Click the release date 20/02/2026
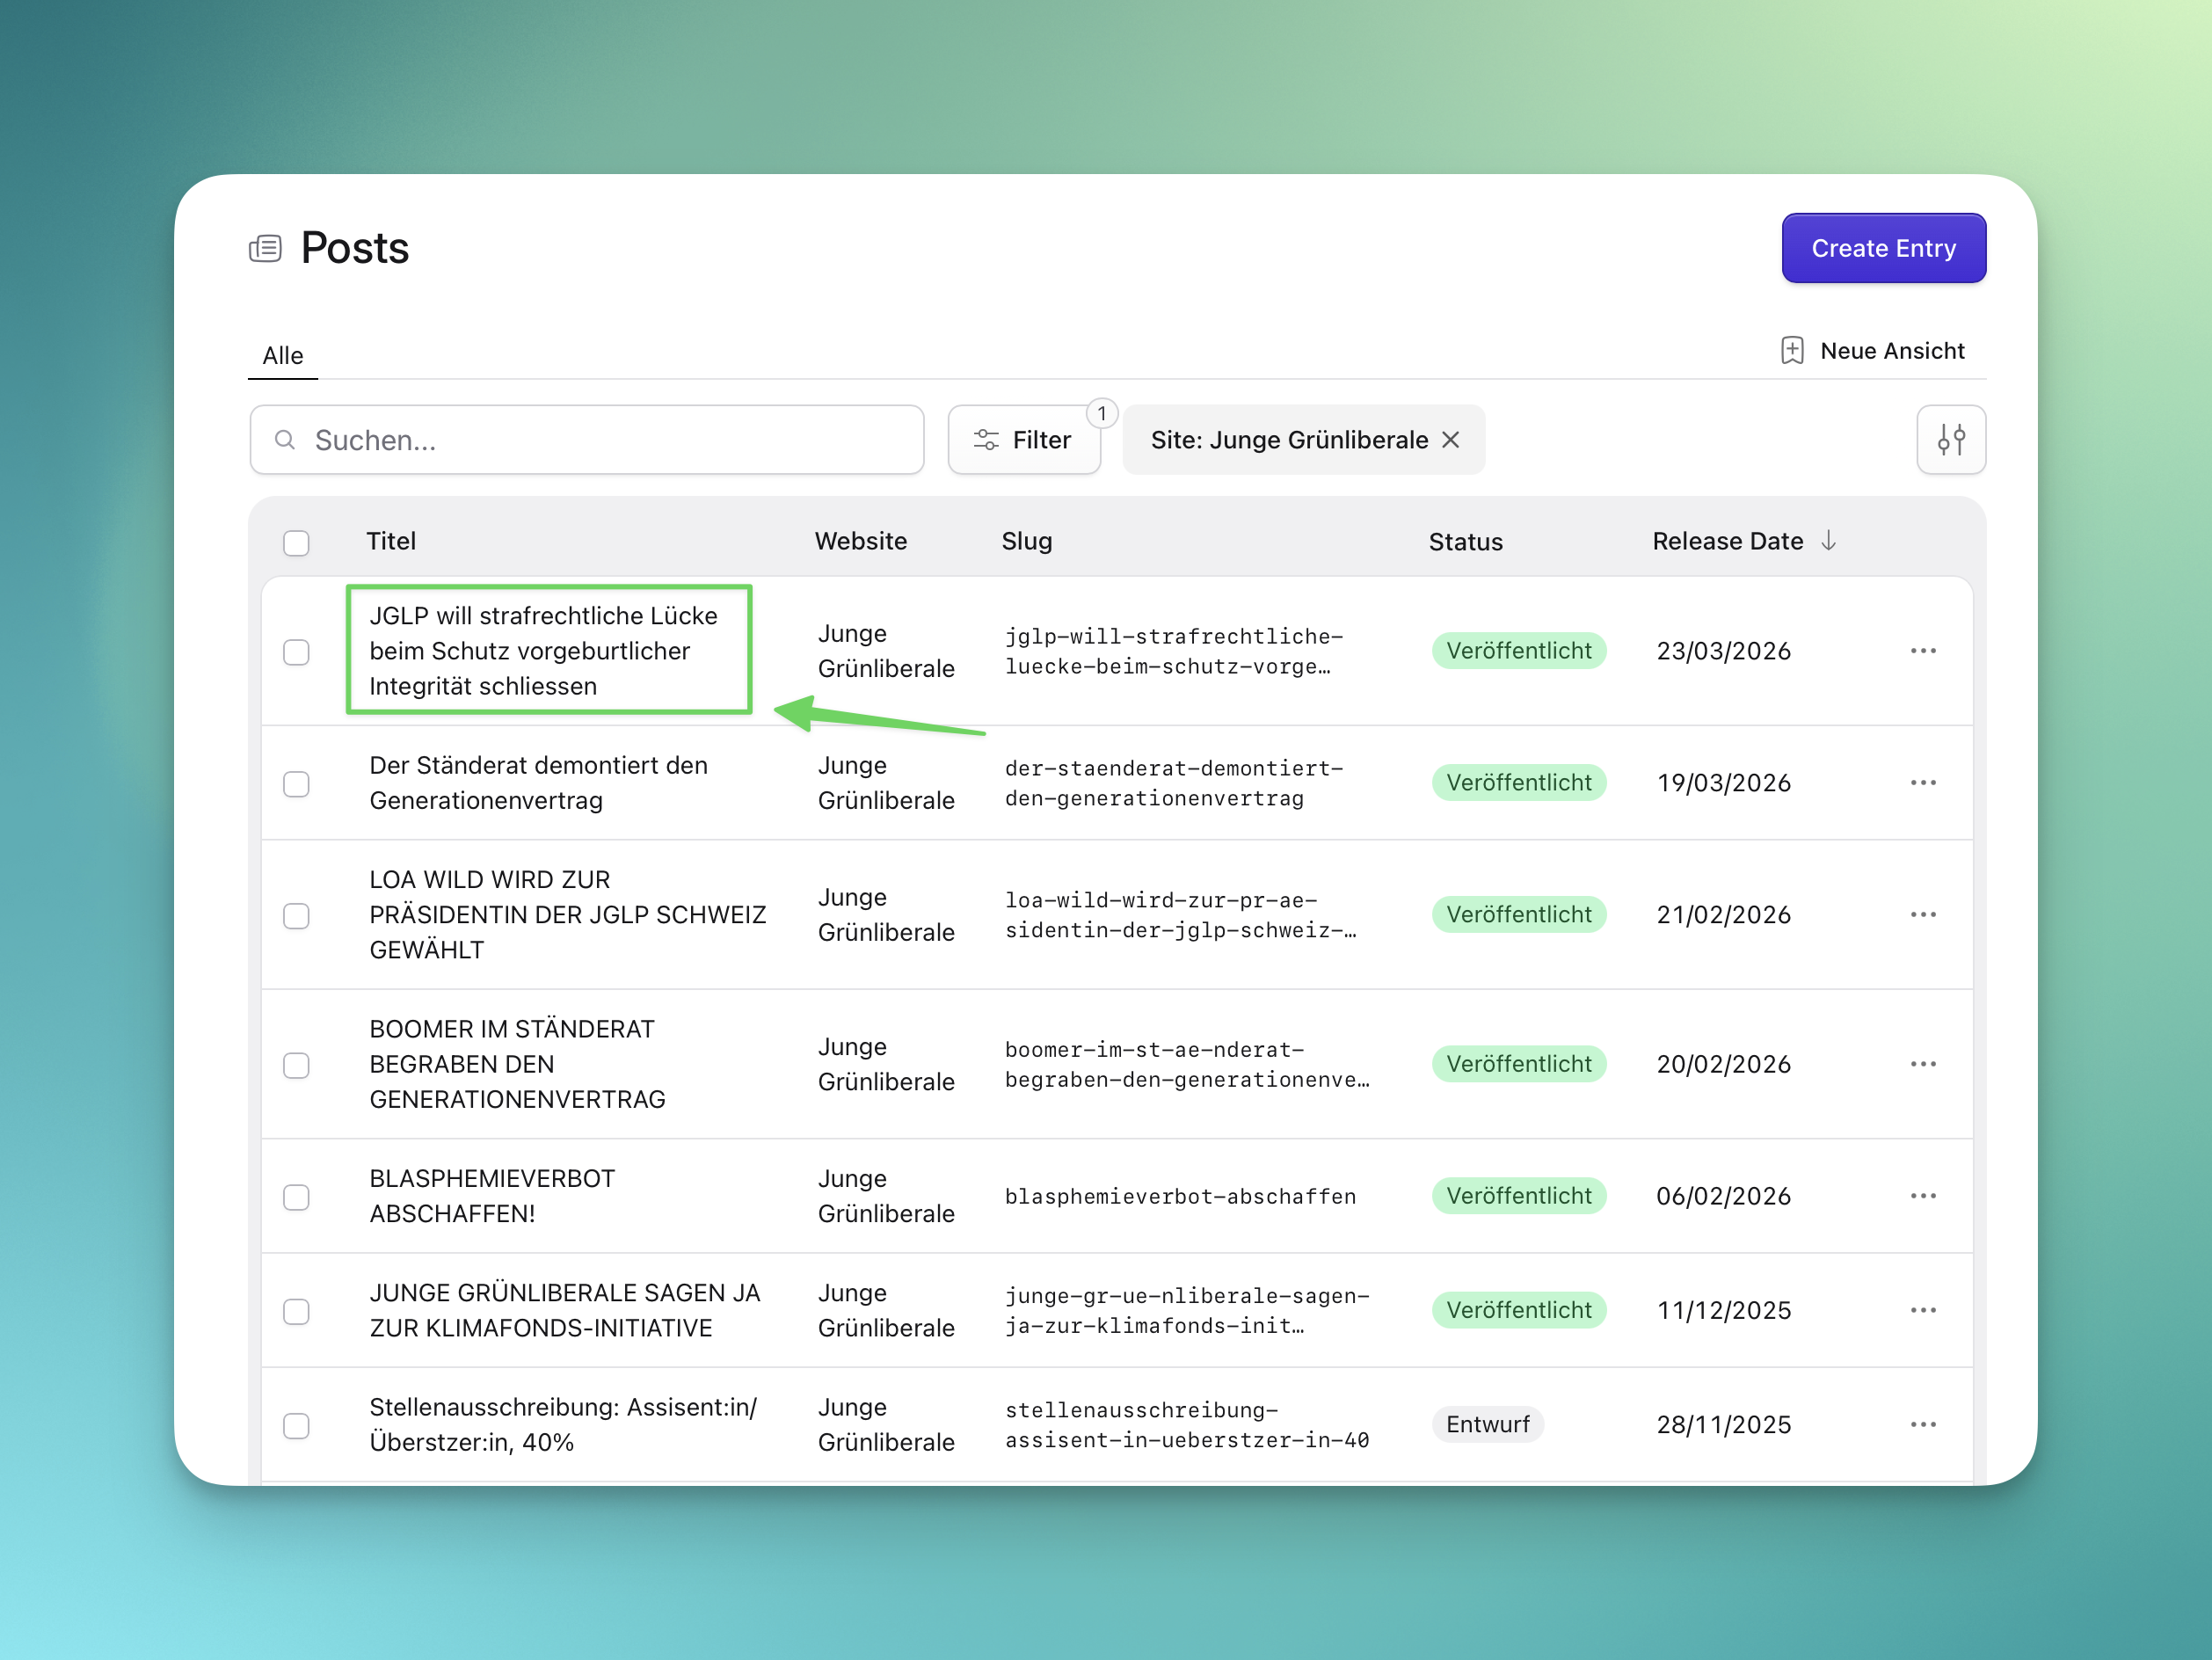 coord(1723,1064)
